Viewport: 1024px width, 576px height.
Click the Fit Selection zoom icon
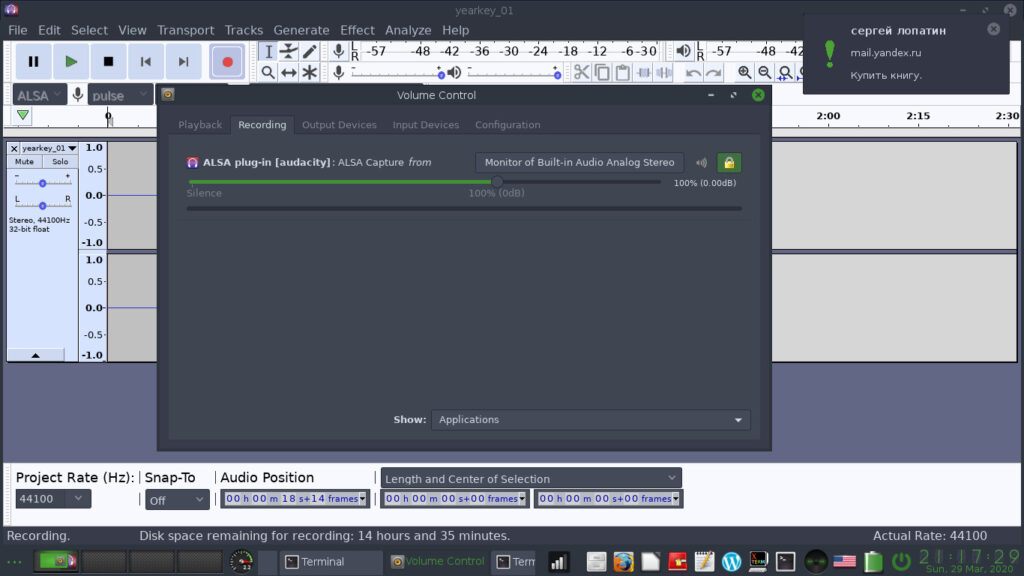point(785,72)
